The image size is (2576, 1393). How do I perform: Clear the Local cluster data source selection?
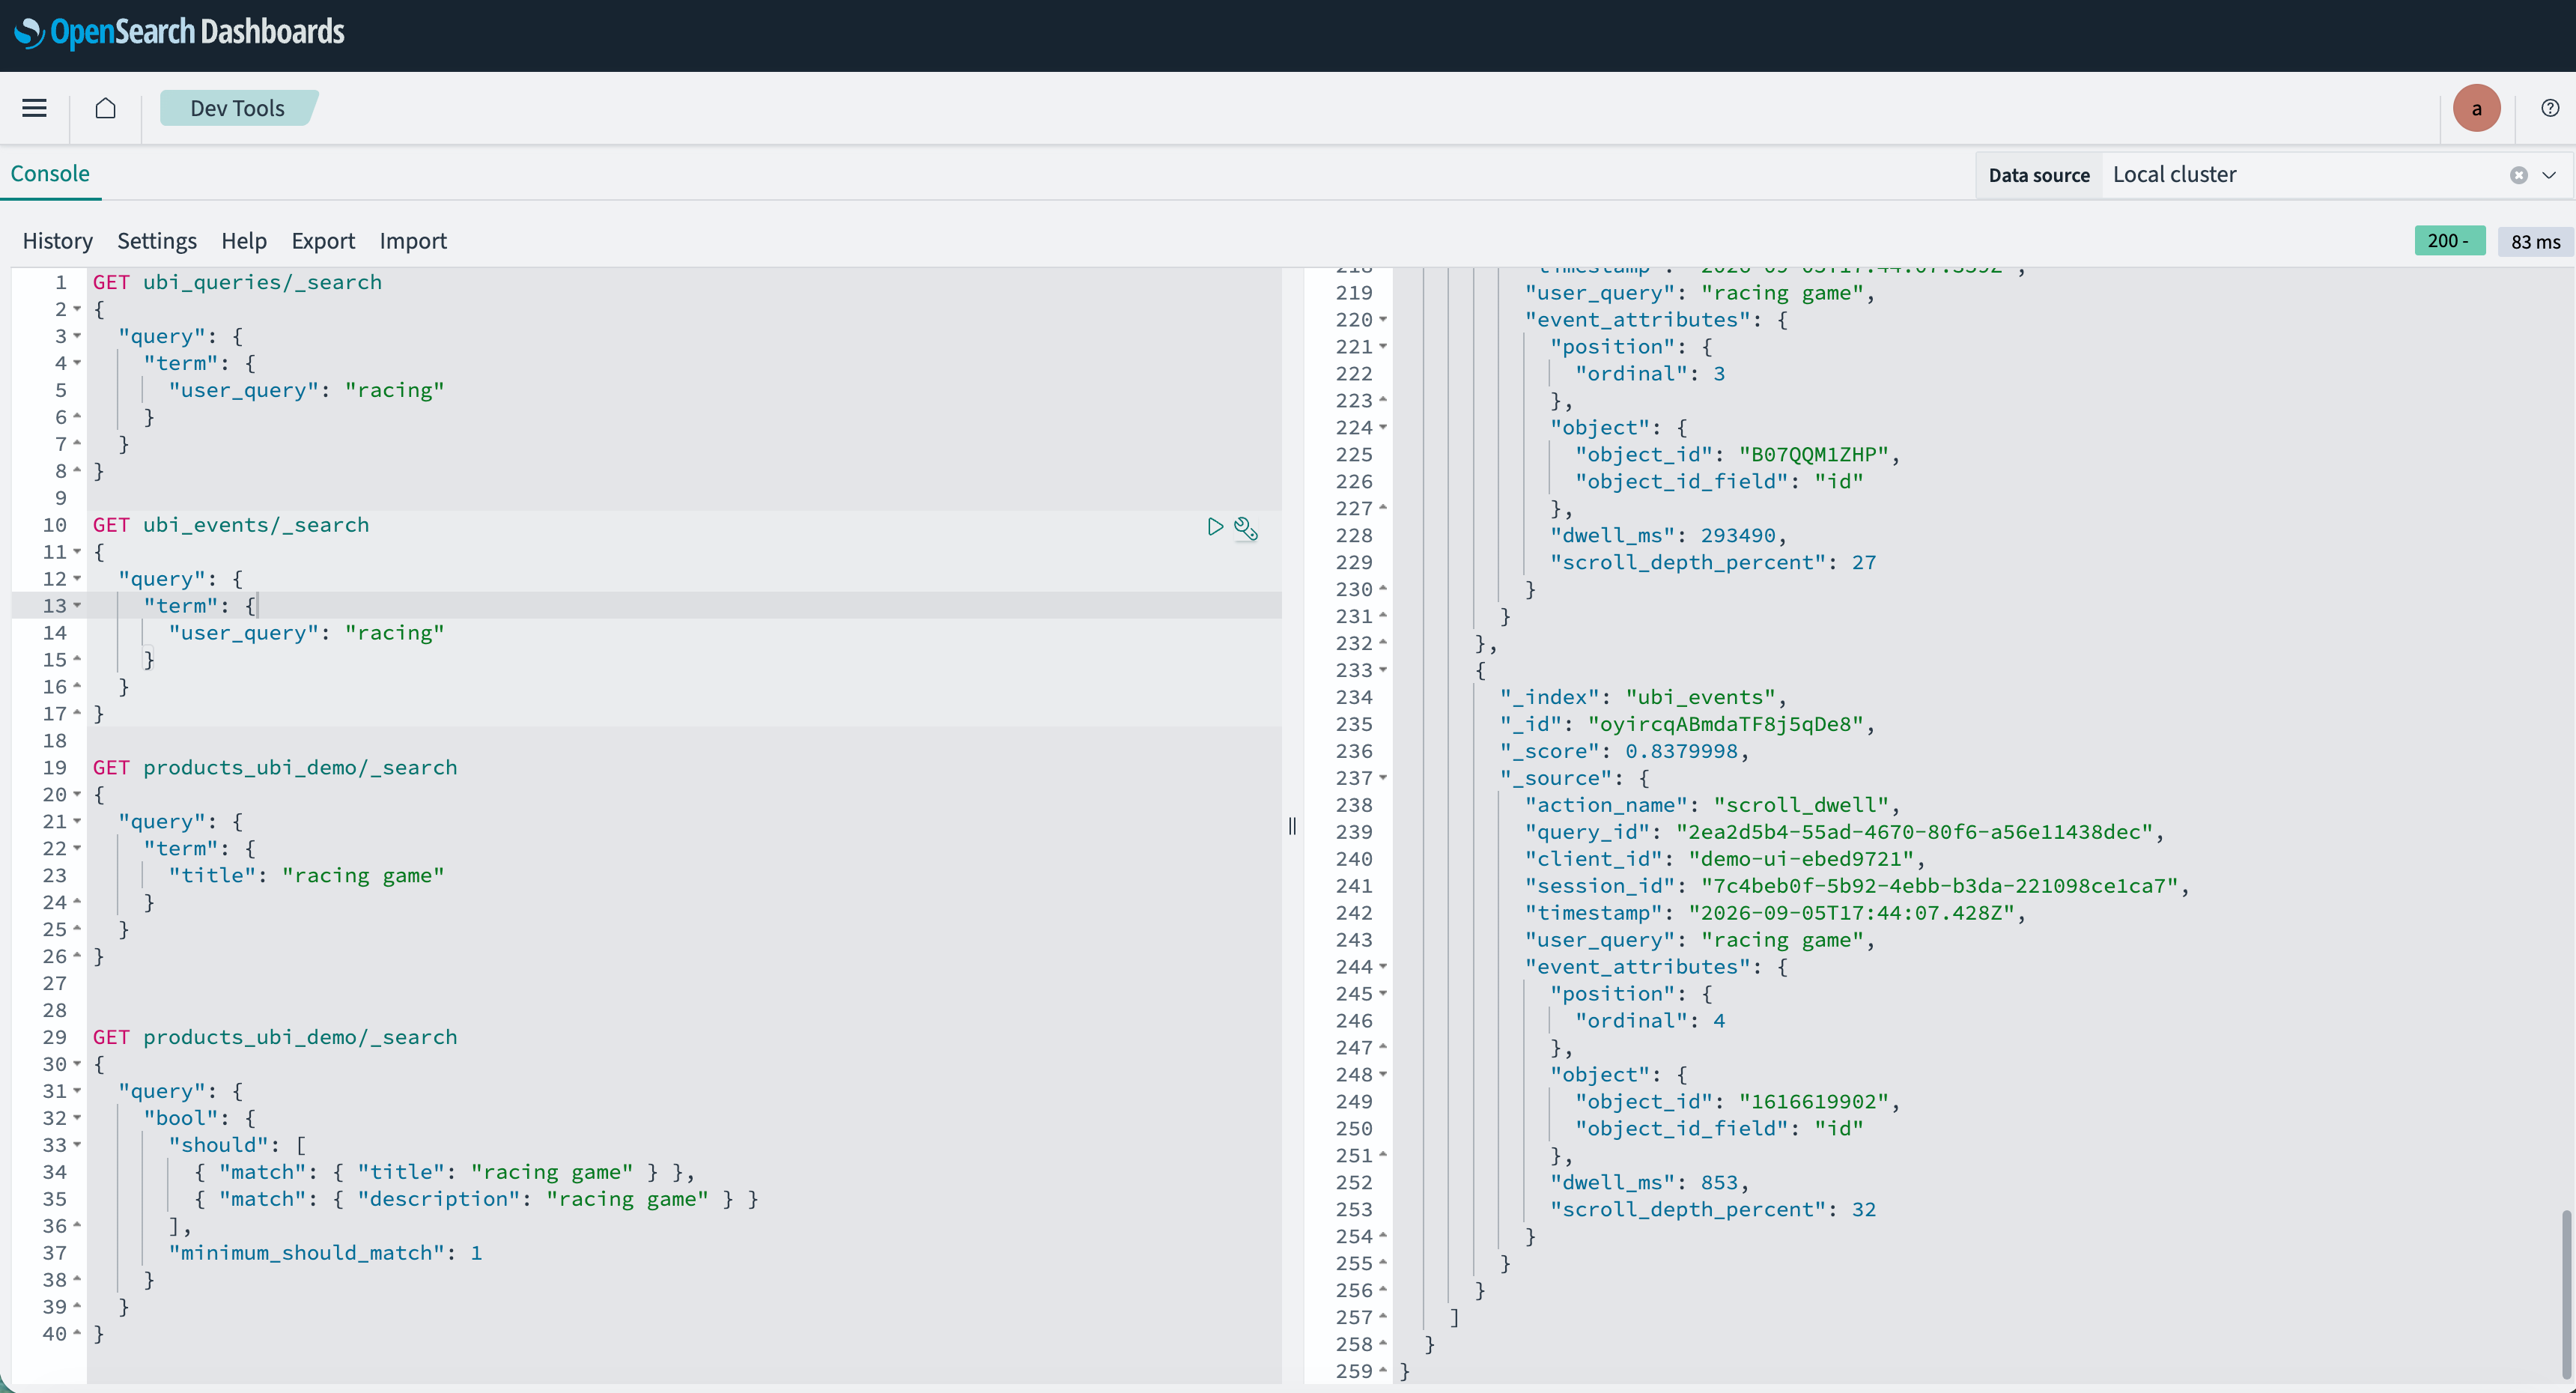(2519, 175)
